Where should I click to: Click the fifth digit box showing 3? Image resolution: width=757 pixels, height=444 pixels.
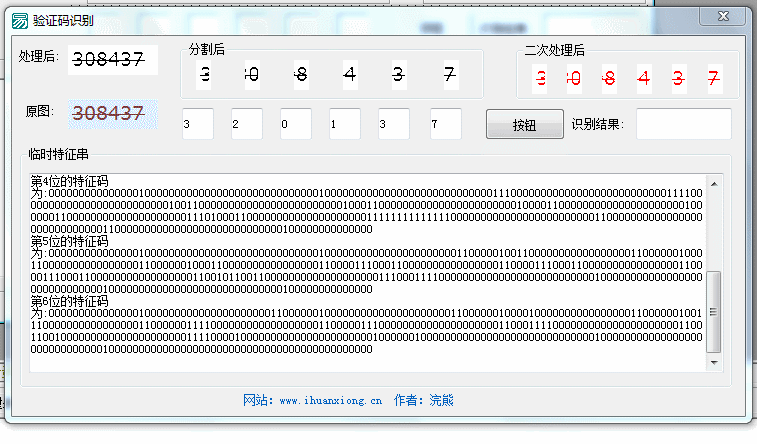click(394, 124)
